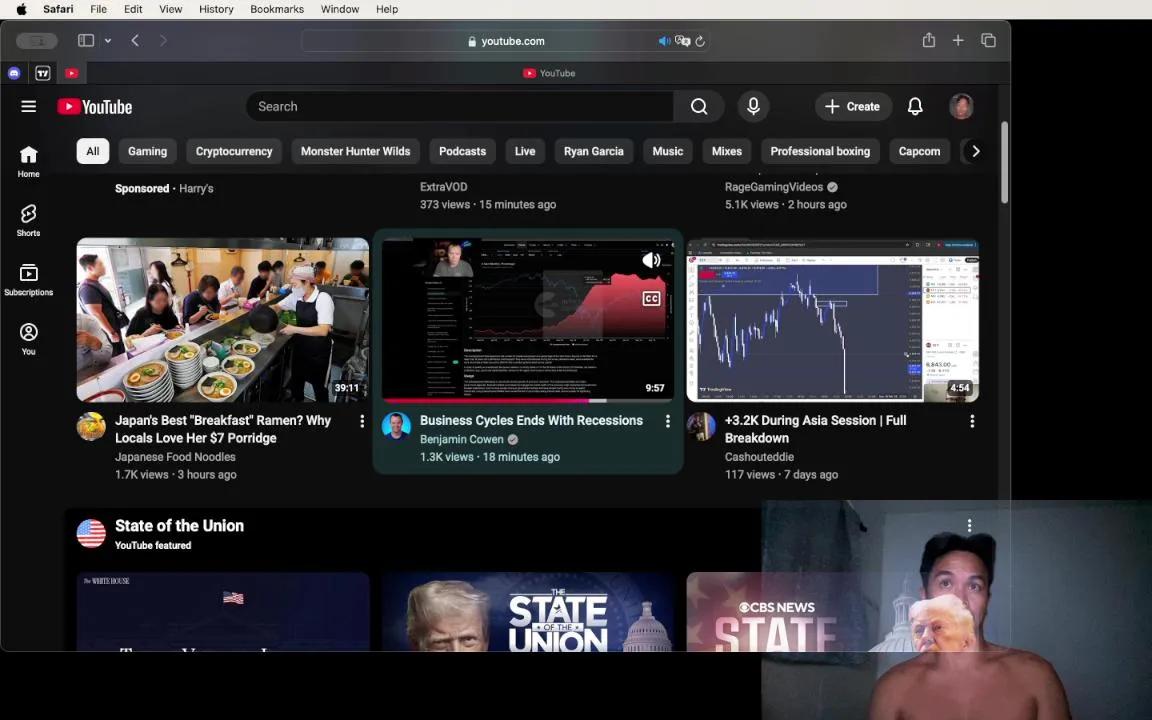This screenshot has height=720, width=1152.
Task: Select the Gaming filter chip
Action: pyautogui.click(x=148, y=151)
